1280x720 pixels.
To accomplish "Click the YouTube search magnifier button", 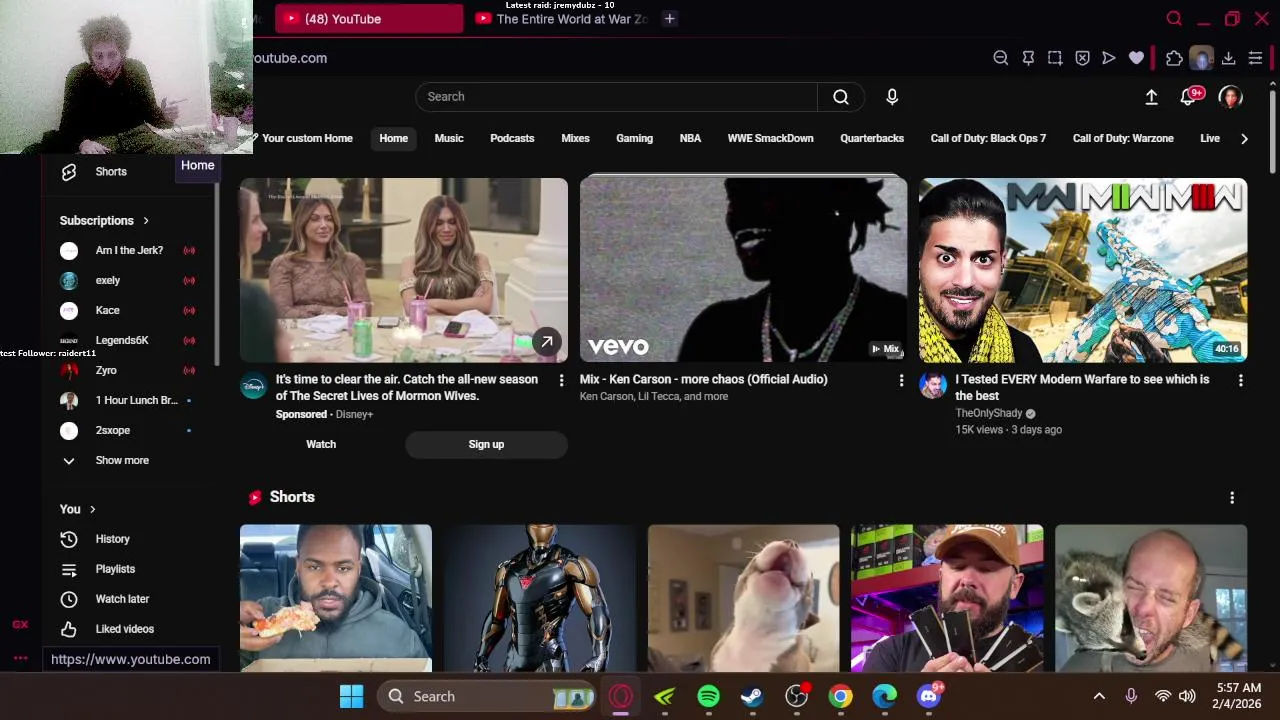I will 841,97.
